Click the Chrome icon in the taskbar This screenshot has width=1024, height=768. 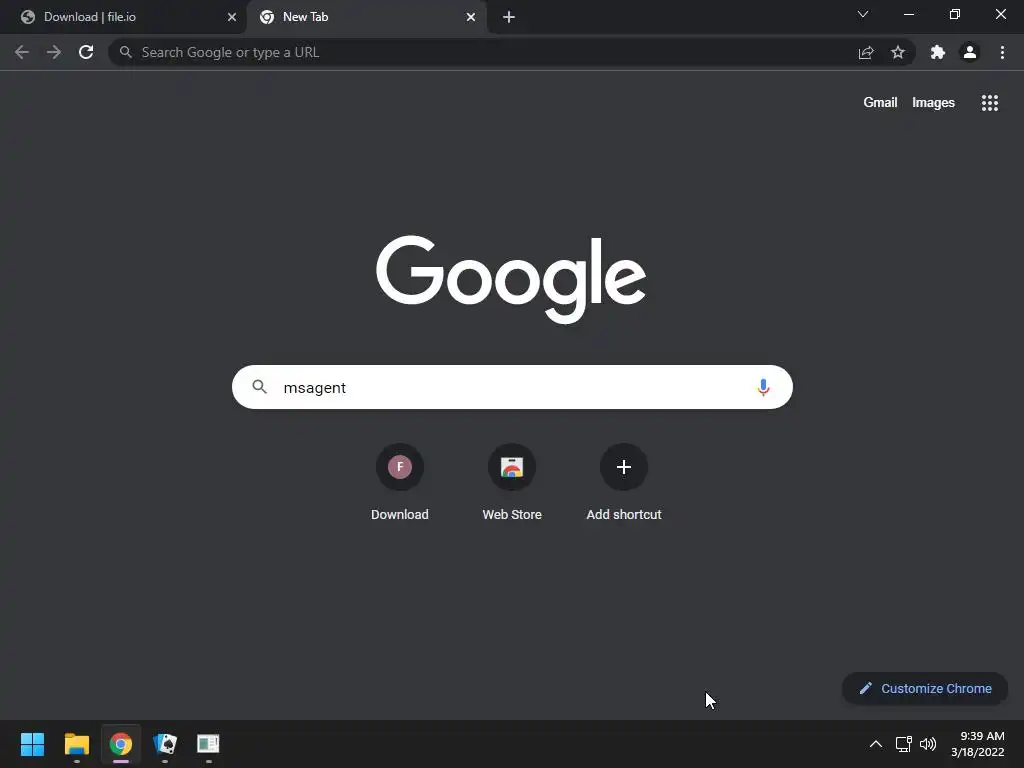click(121, 744)
